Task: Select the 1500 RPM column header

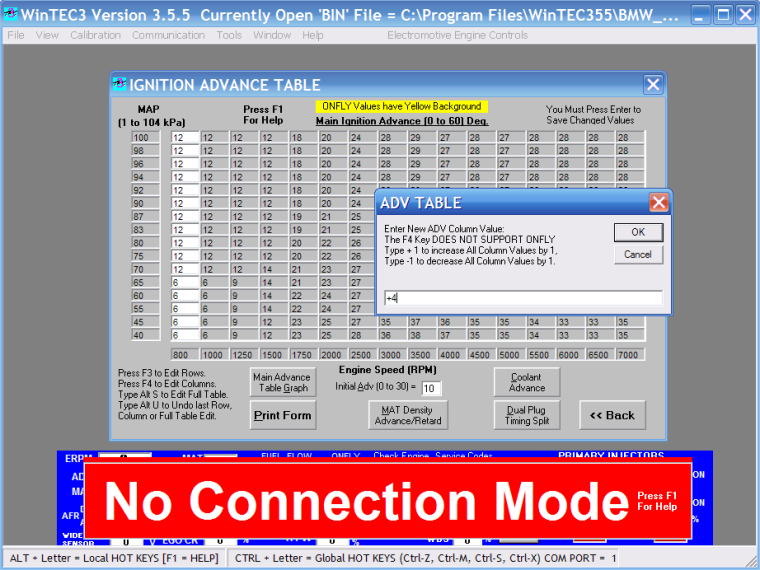Action: (273, 355)
